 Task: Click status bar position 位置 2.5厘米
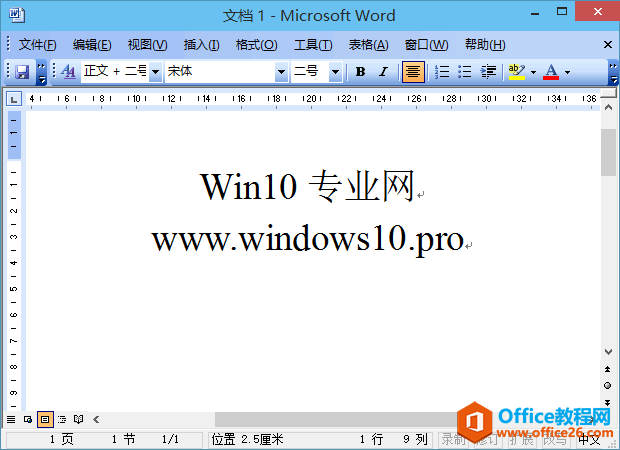[248, 439]
